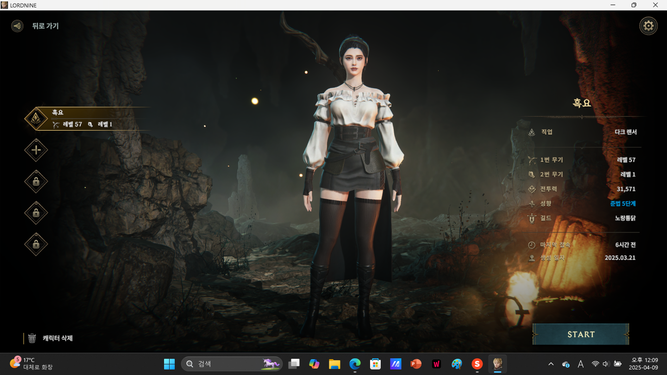Select the 흑요 character slot
Screen dimensions: 667x375
tap(87, 118)
